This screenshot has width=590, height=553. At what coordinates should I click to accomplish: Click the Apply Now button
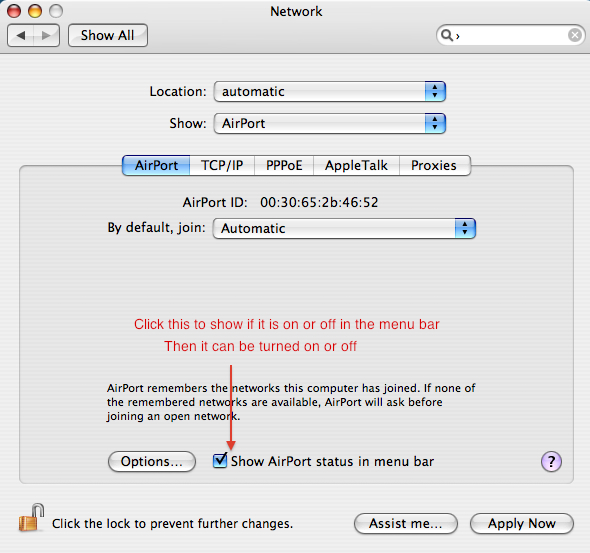(x=522, y=523)
